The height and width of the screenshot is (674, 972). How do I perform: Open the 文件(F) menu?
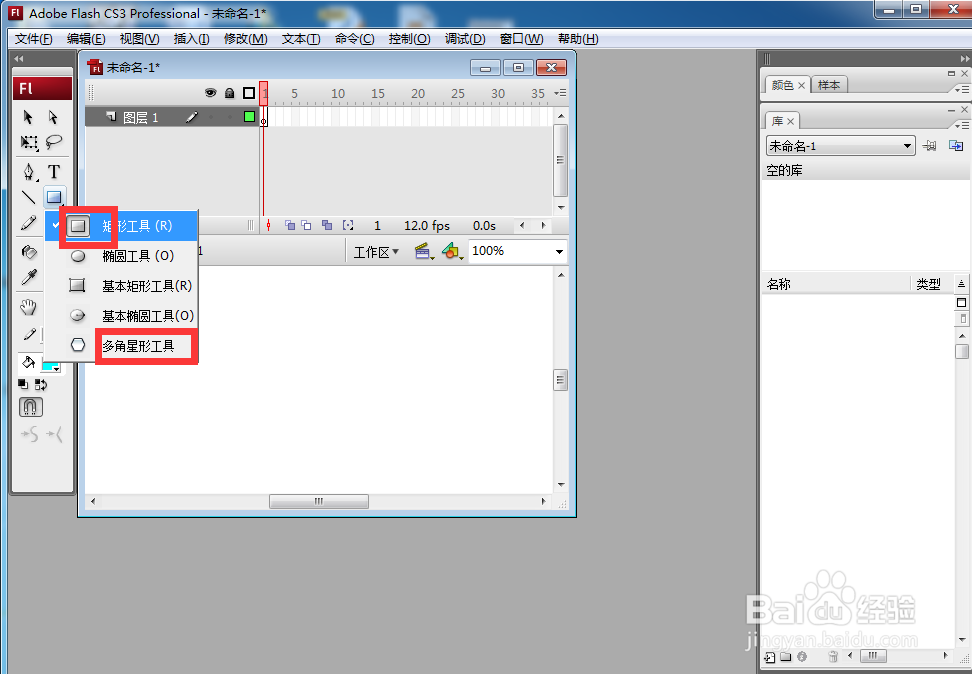33,38
